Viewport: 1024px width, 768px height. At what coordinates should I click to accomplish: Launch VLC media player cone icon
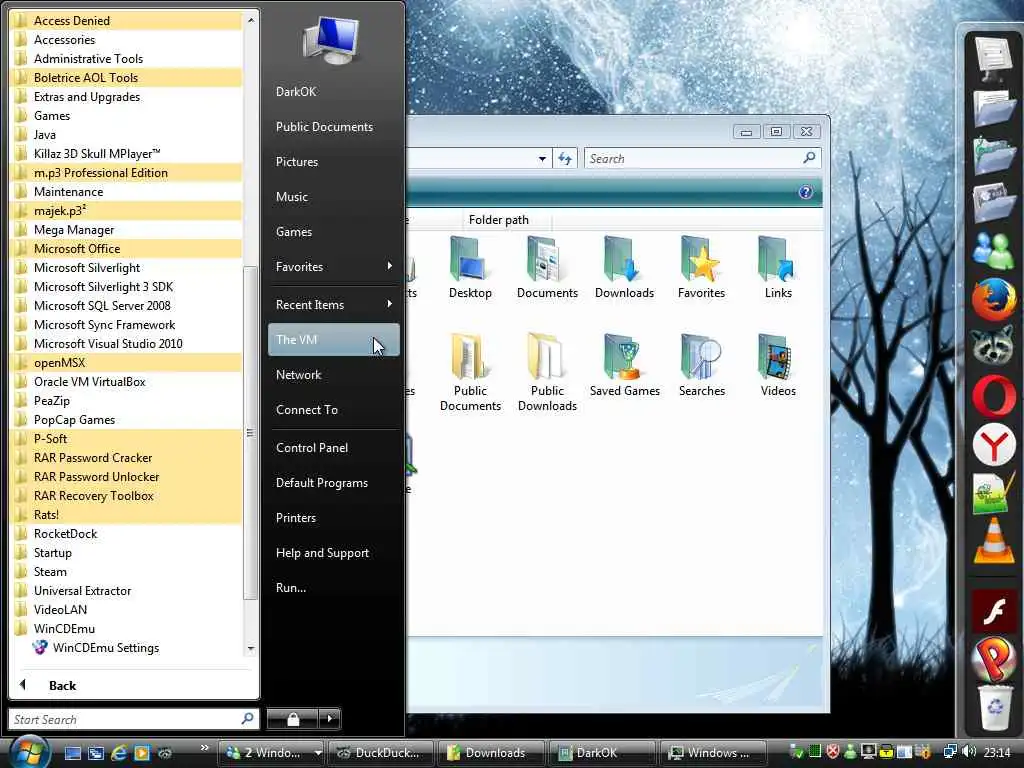click(993, 540)
